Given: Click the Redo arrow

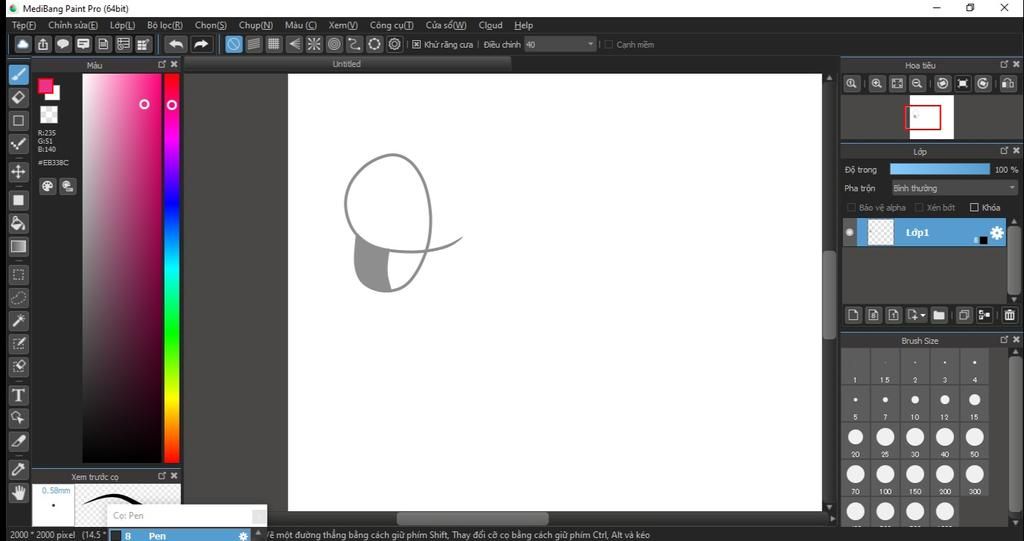Looking at the screenshot, I should [x=201, y=44].
